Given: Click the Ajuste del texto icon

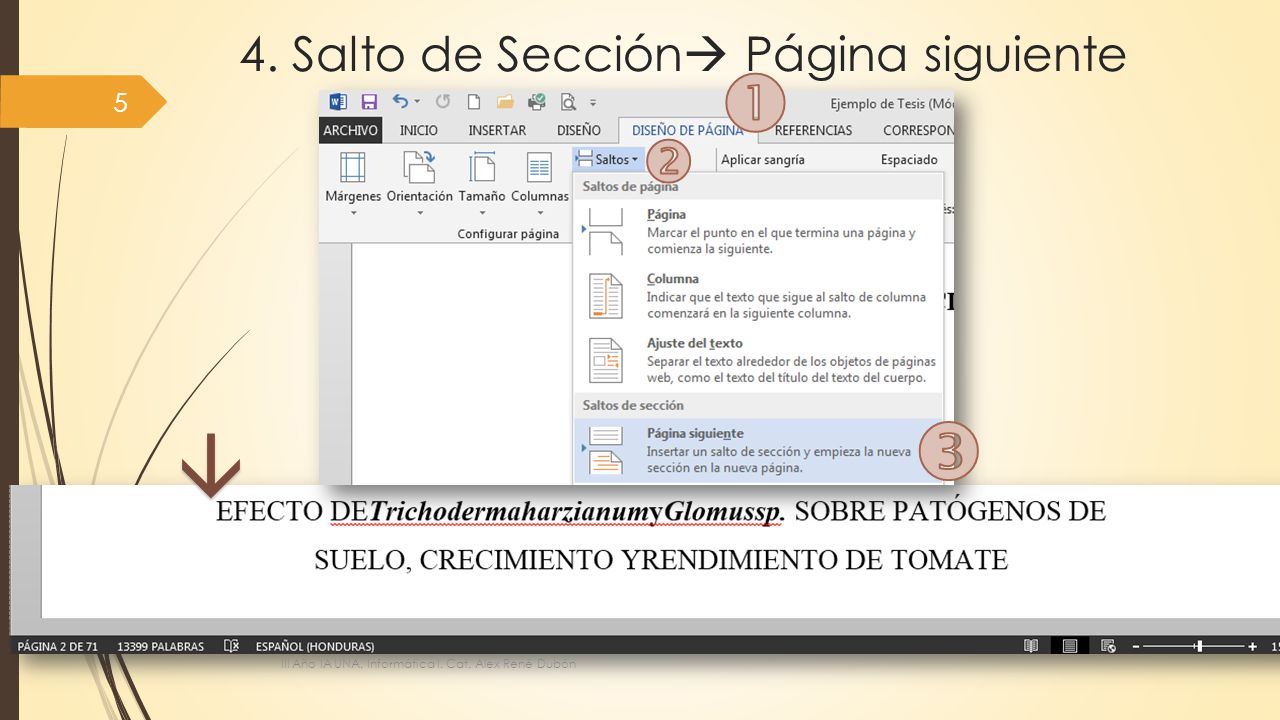Looking at the screenshot, I should click(606, 360).
